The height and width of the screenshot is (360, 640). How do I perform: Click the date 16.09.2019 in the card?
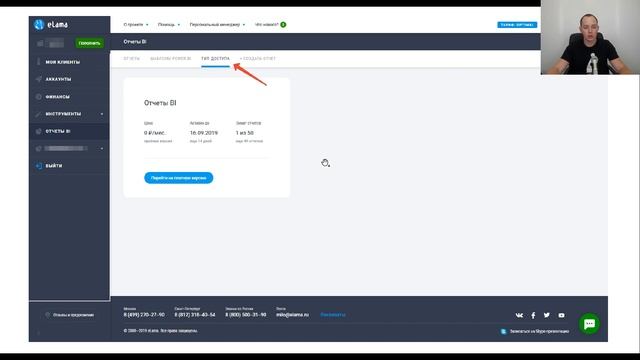204,133
